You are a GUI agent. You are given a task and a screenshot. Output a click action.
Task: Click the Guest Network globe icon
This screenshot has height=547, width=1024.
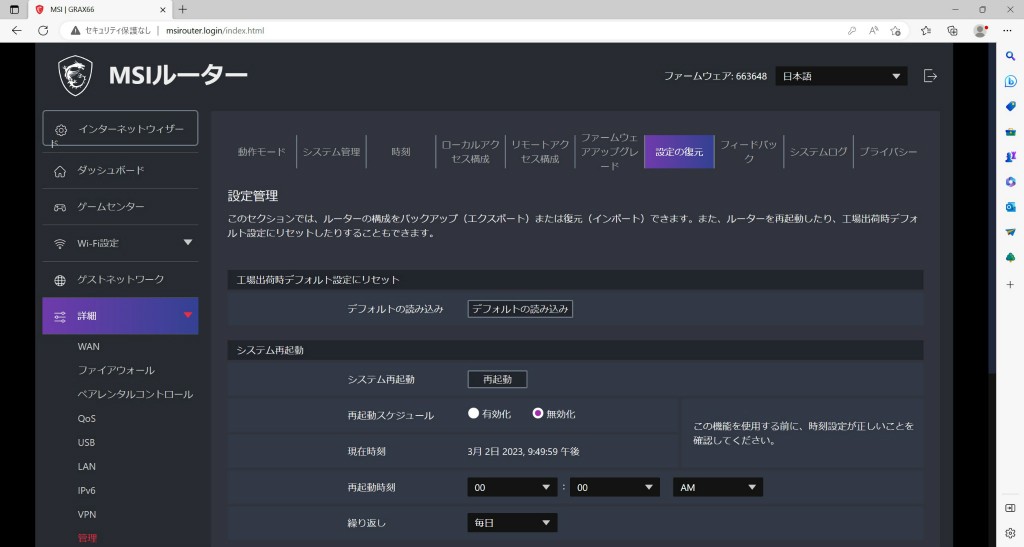tap(59, 280)
